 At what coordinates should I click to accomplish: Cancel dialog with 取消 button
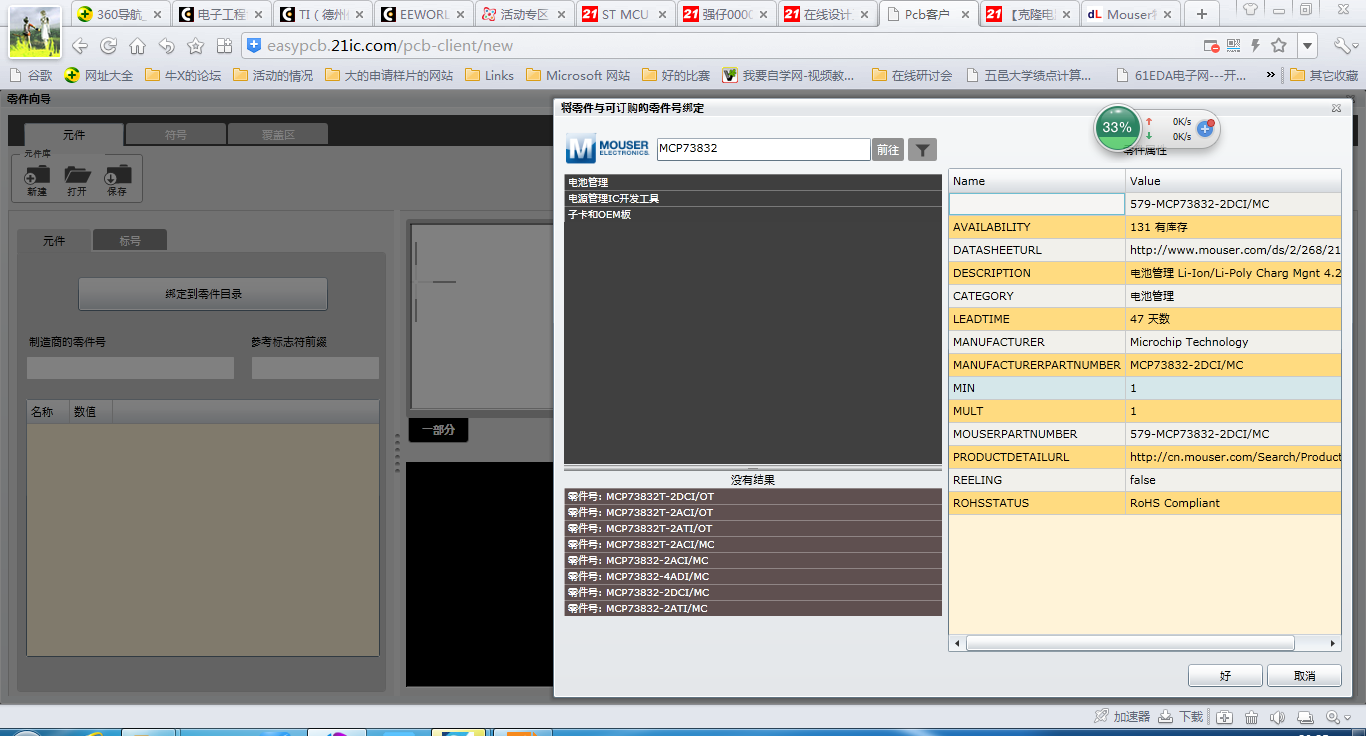coord(1304,676)
